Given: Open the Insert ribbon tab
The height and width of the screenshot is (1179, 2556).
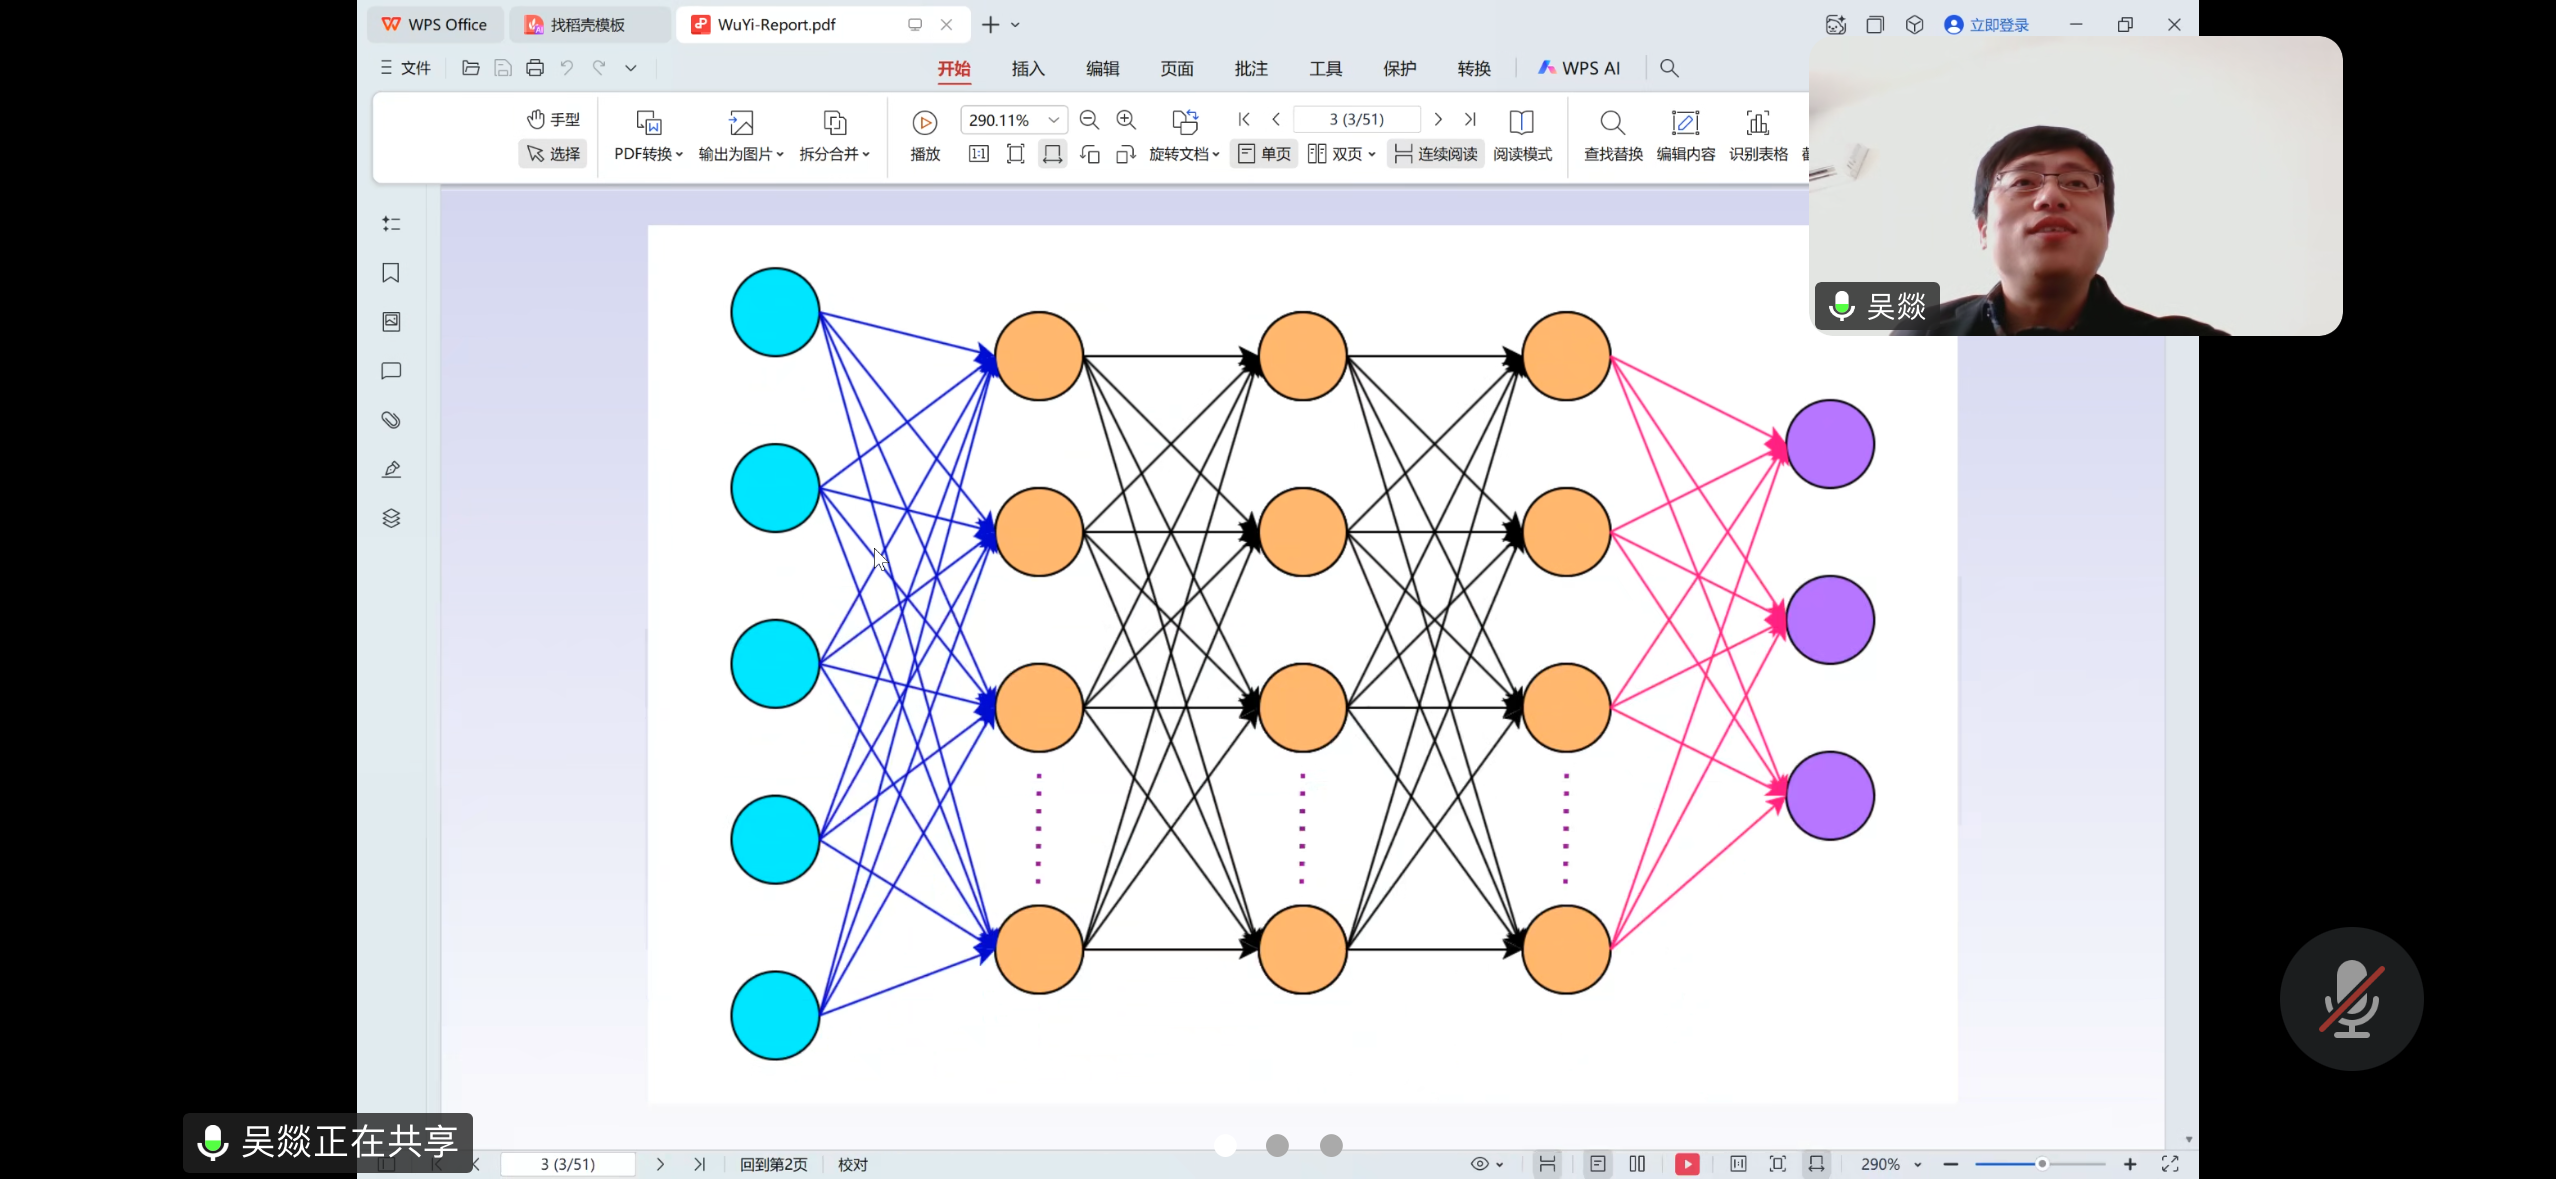Looking at the screenshot, I should pyautogui.click(x=1028, y=68).
